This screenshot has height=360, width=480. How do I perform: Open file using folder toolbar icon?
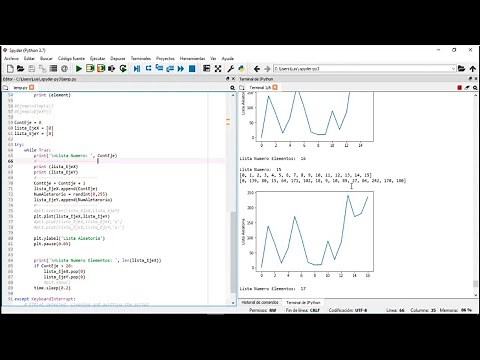(x=21, y=69)
